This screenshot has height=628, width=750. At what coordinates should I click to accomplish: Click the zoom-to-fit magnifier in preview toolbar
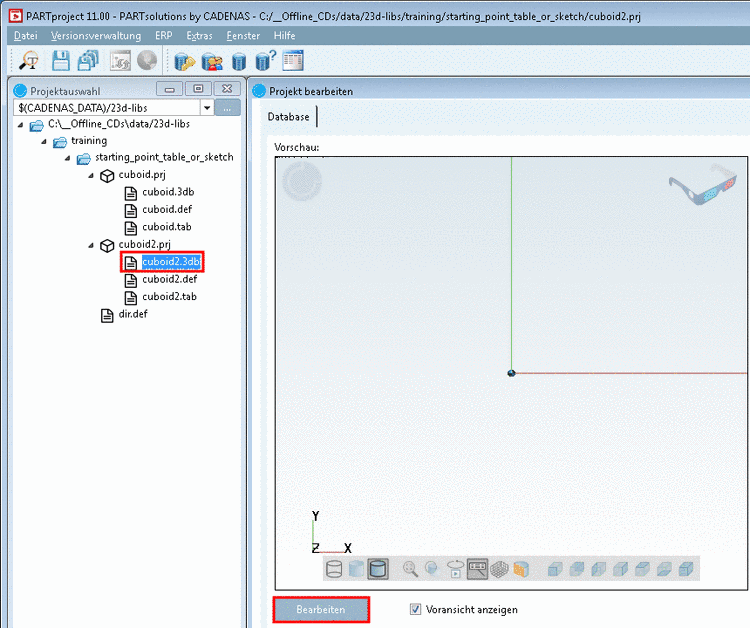point(410,569)
